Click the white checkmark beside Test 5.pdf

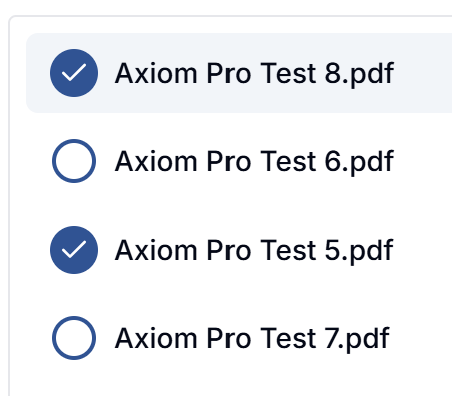click(74, 249)
